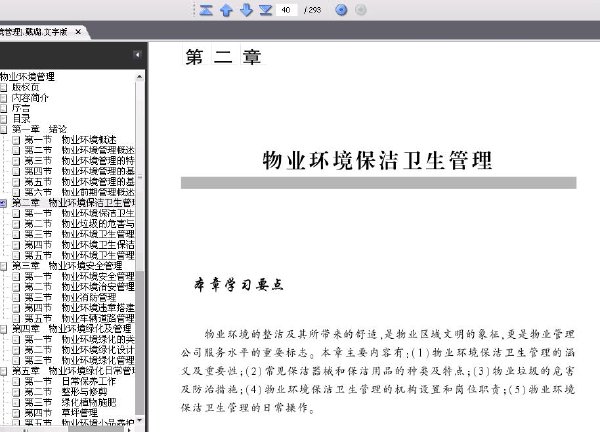600x432 pixels.
Task: Click the page number field showing 40
Action: point(286,10)
